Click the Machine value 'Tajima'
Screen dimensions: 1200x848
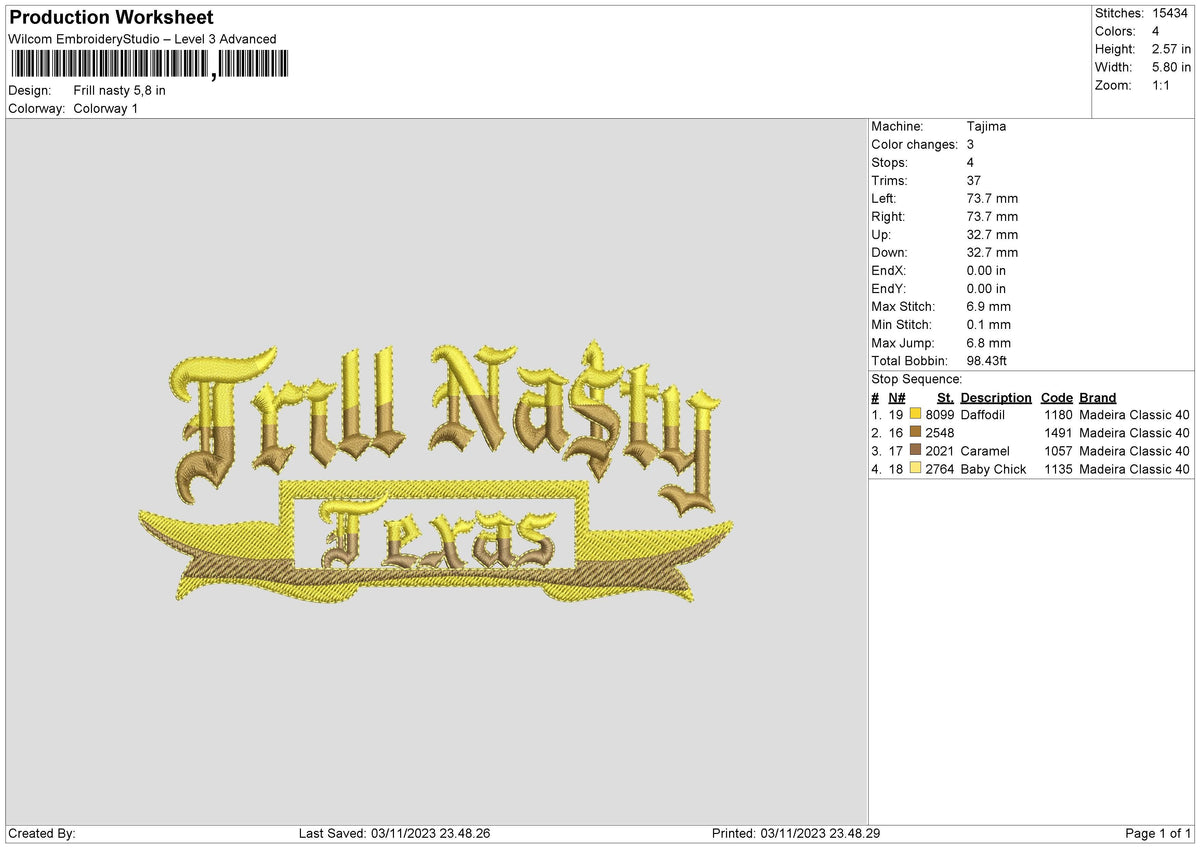click(x=987, y=127)
